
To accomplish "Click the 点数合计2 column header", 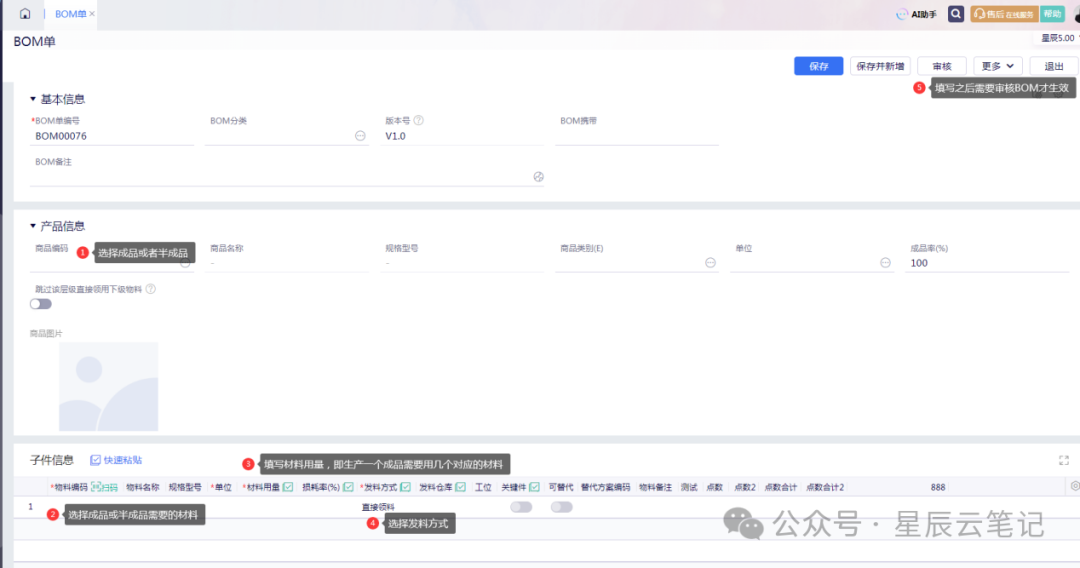I will [824, 487].
